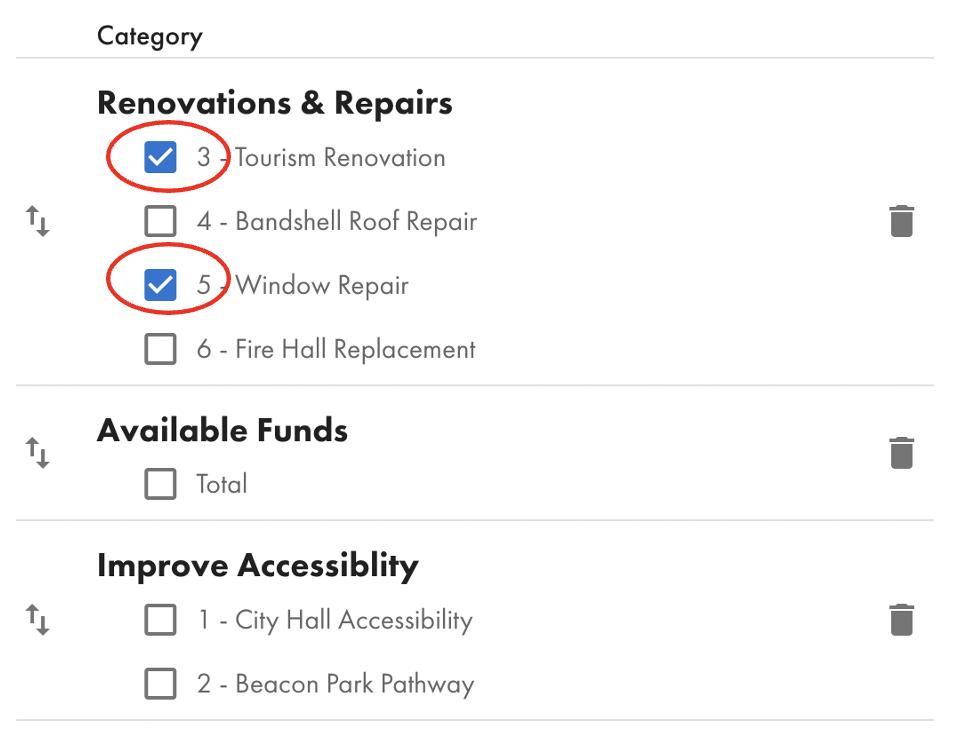
Task: Click the '3 - Tourism Renovation' label
Action: pos(321,158)
